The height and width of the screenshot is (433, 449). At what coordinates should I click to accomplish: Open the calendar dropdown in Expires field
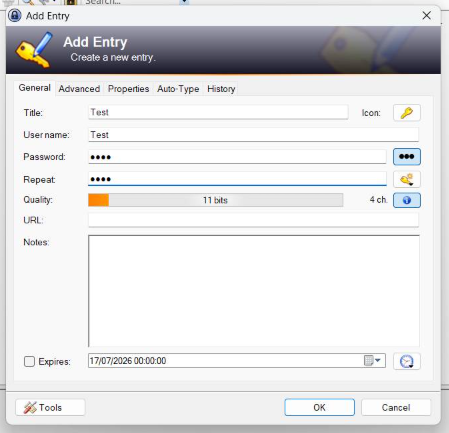click(x=373, y=361)
